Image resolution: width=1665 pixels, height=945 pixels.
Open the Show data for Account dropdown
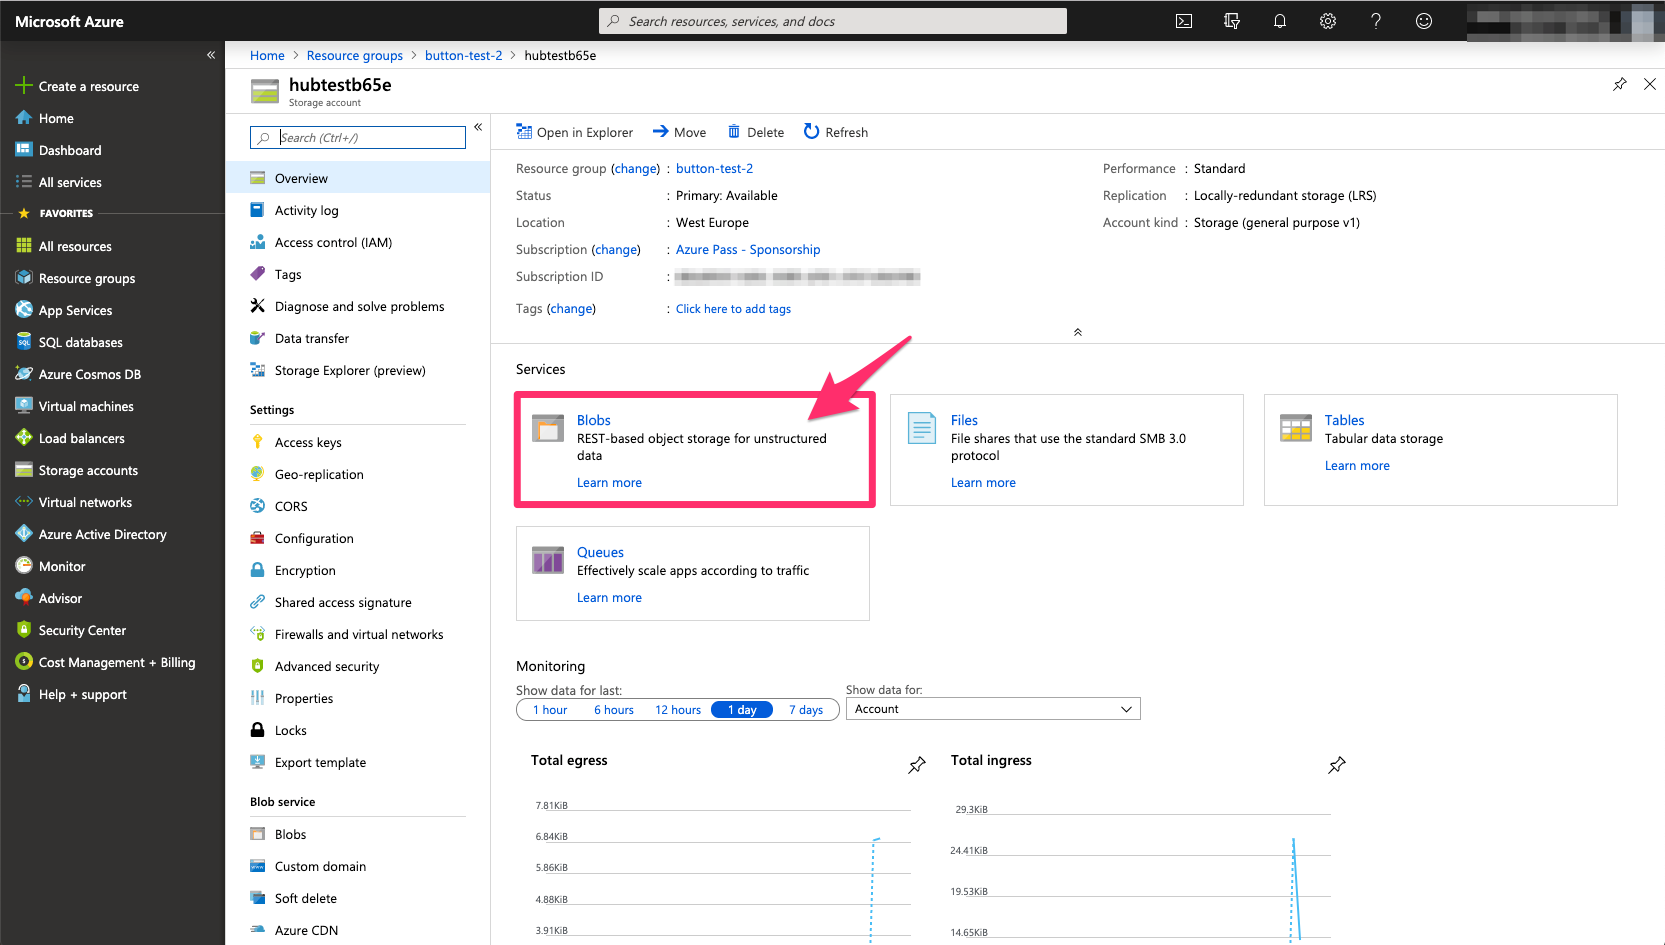993,709
